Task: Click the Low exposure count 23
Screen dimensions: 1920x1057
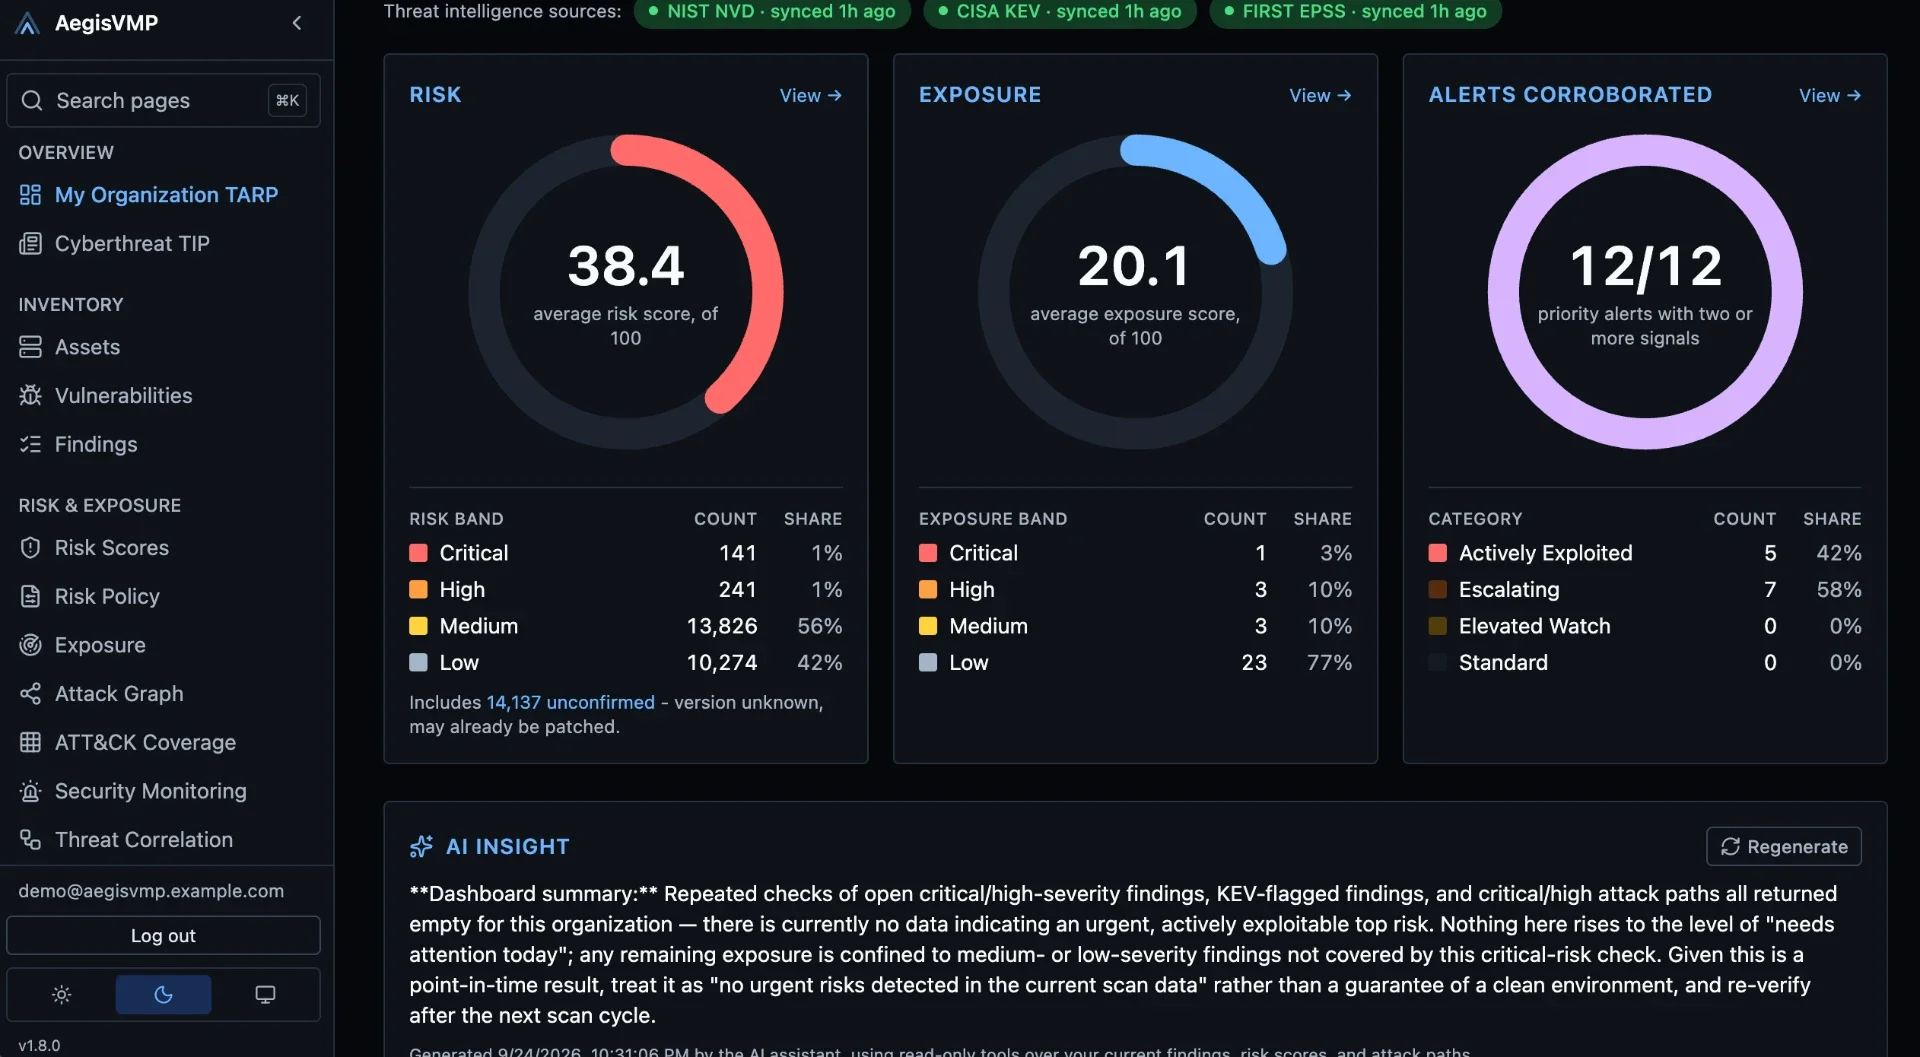Action: click(1254, 662)
